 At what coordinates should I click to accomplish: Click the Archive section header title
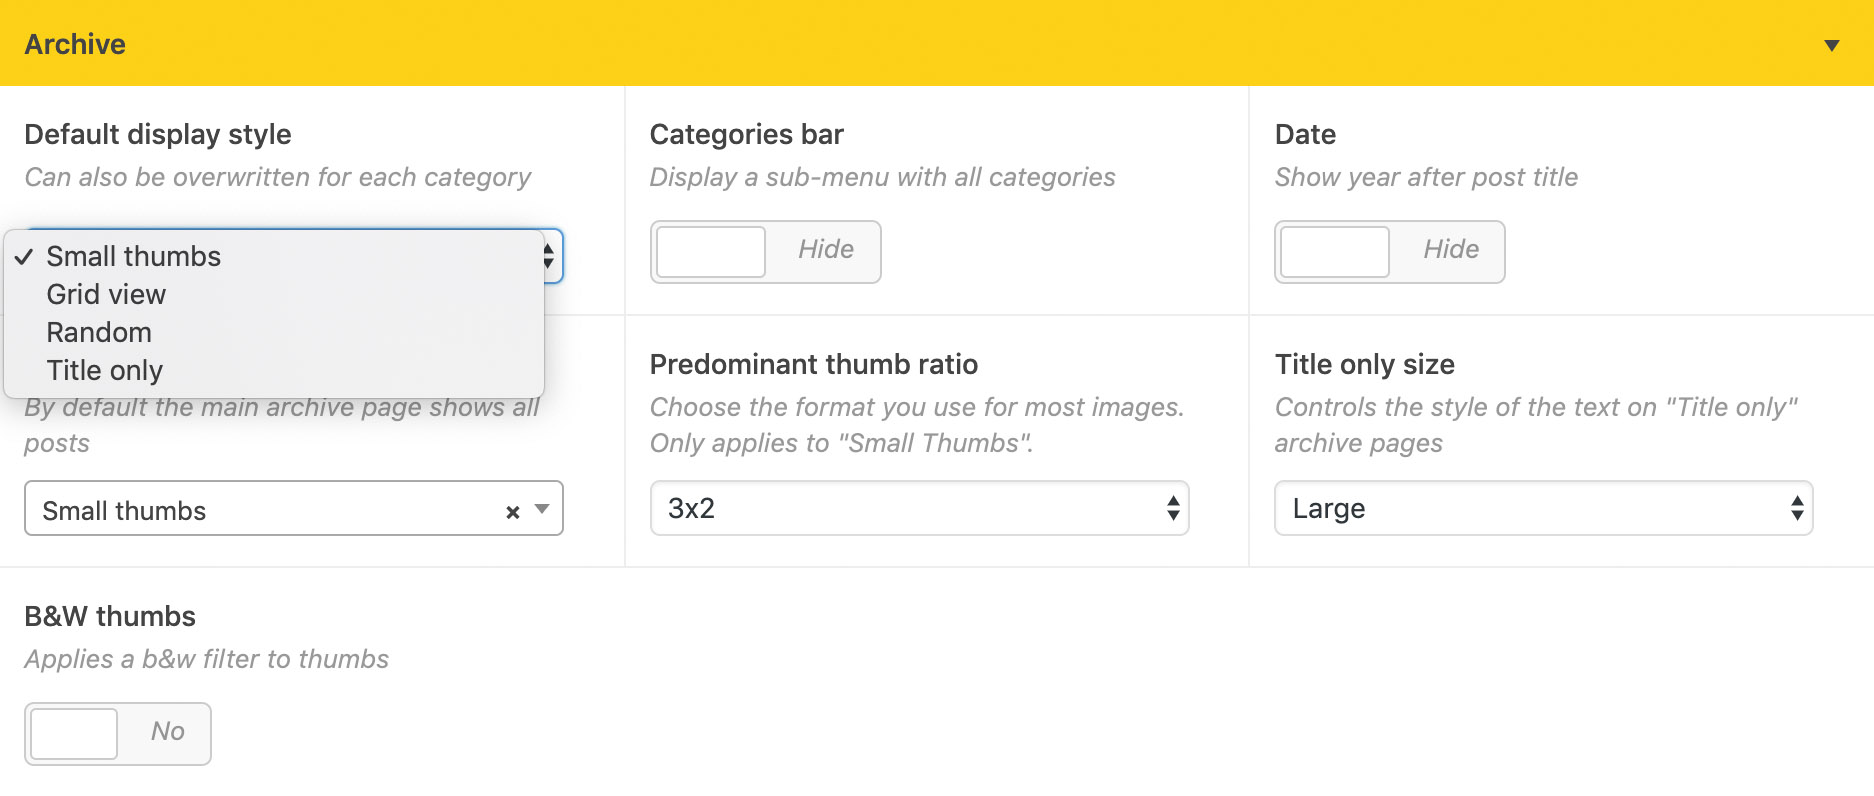point(75,44)
